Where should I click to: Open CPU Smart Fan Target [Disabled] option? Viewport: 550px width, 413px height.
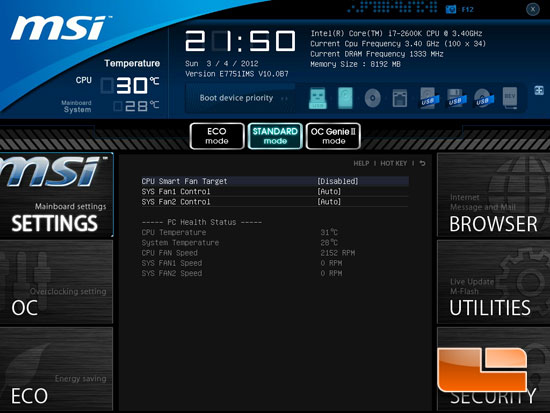pos(275,181)
